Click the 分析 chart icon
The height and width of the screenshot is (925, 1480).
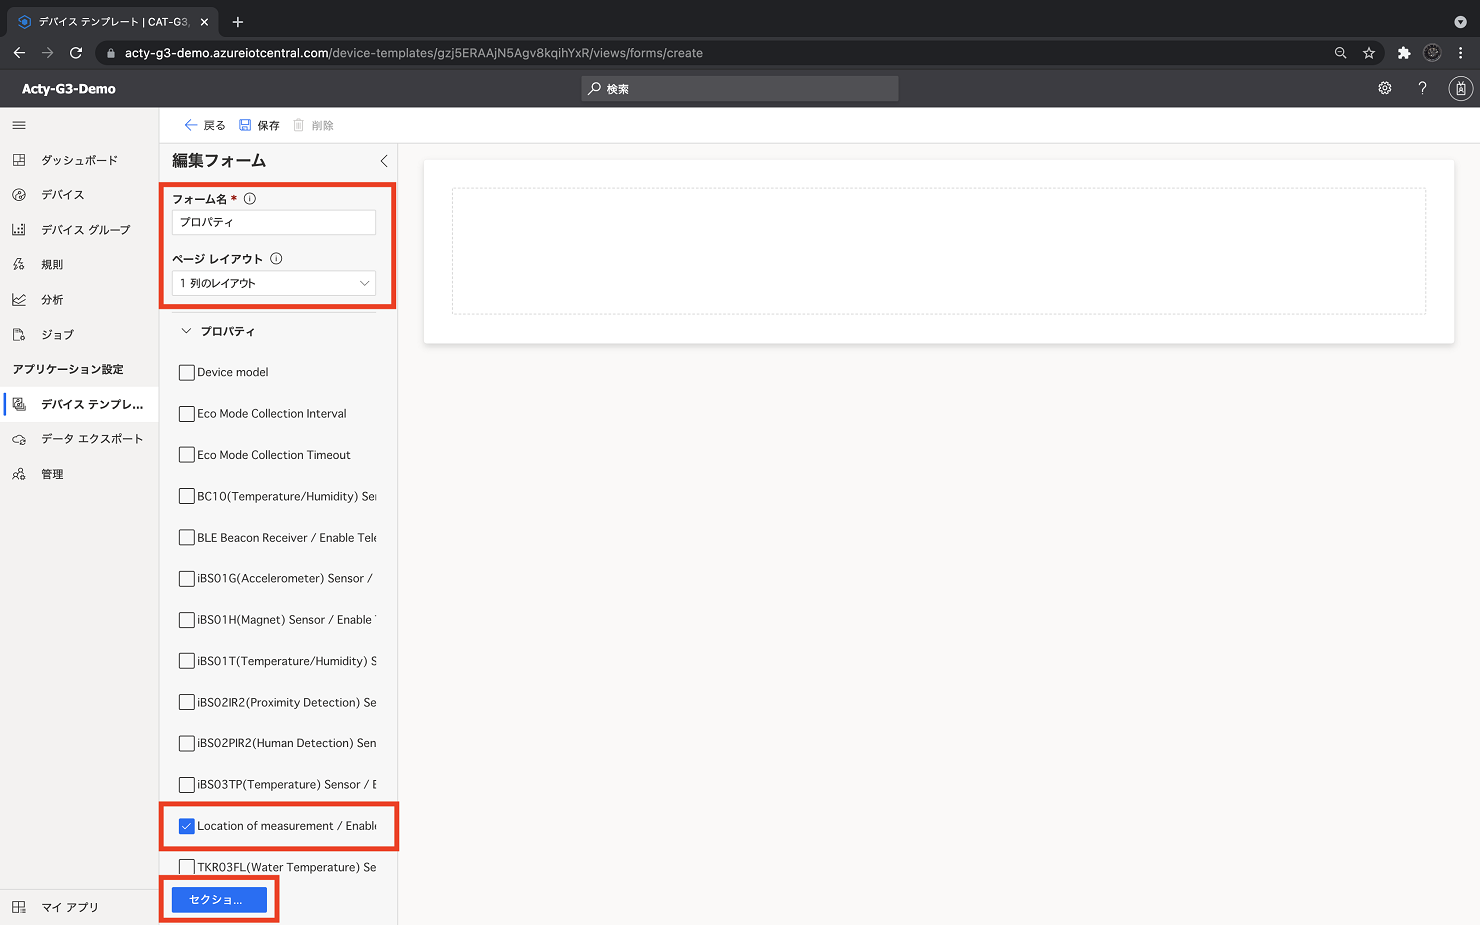pyautogui.click(x=19, y=300)
